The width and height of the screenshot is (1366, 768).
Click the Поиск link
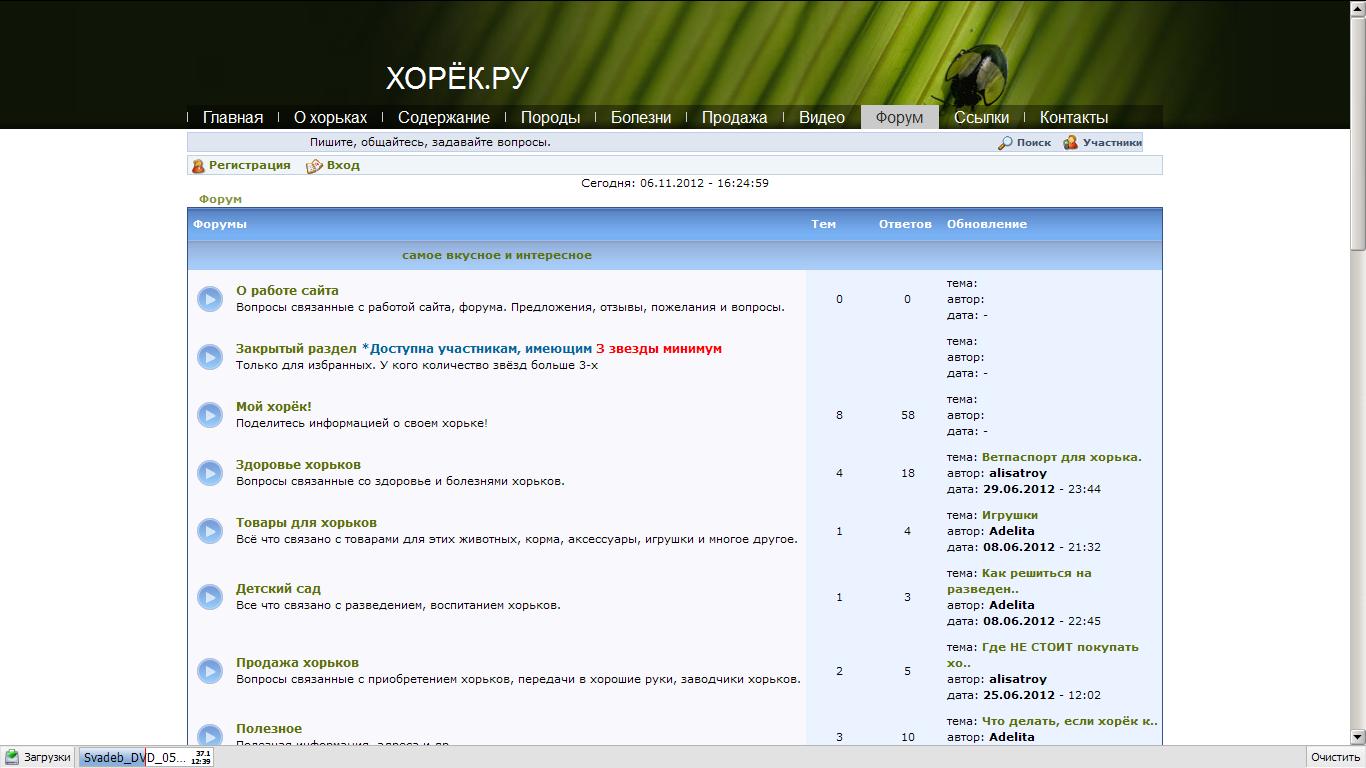pos(1034,143)
